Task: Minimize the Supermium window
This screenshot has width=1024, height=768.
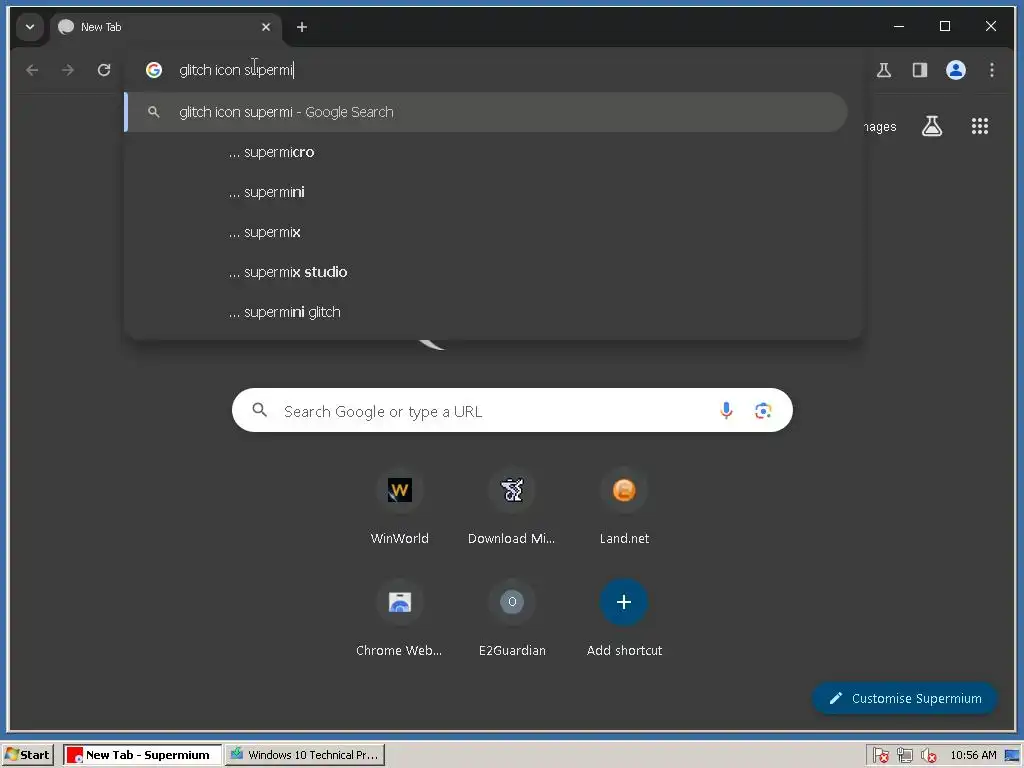Action: pos(899,26)
